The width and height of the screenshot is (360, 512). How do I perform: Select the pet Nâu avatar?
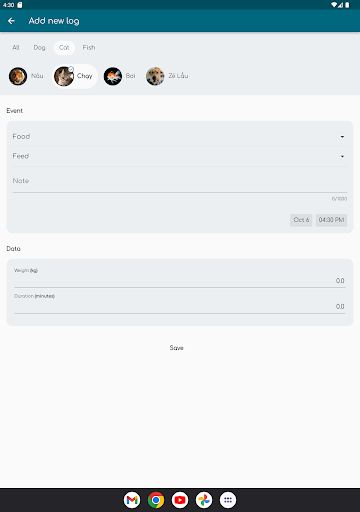(x=18, y=76)
